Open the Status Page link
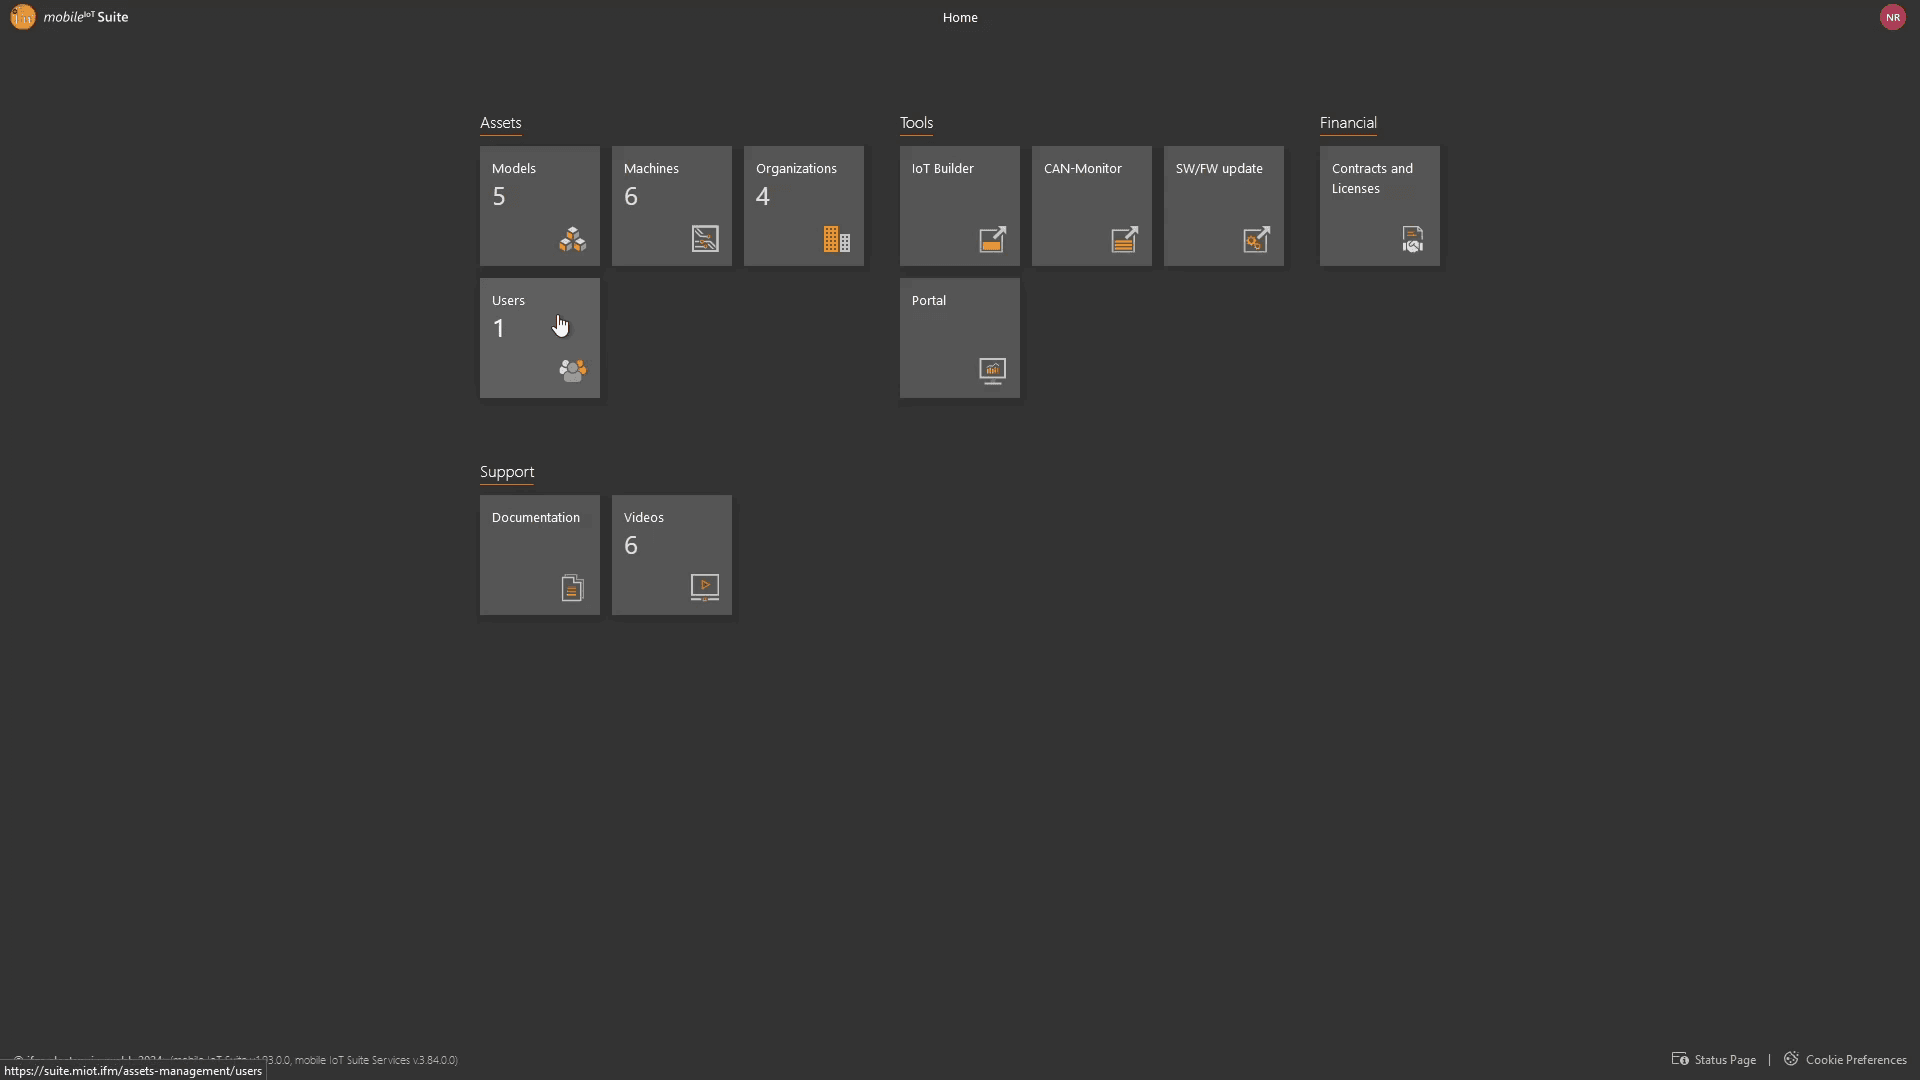 tap(1724, 1060)
